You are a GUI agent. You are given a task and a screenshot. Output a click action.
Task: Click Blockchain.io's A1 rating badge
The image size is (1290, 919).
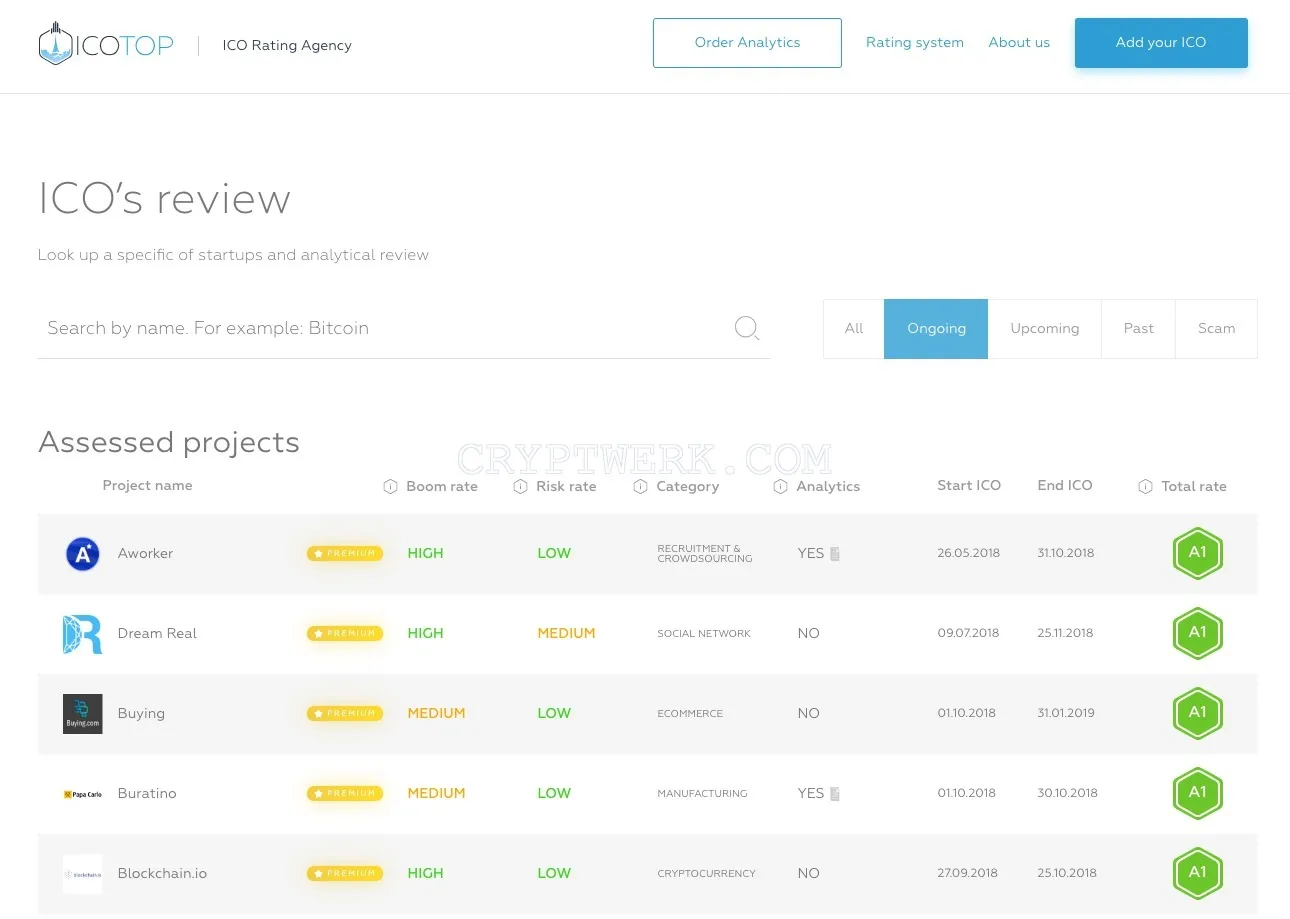1197,873
